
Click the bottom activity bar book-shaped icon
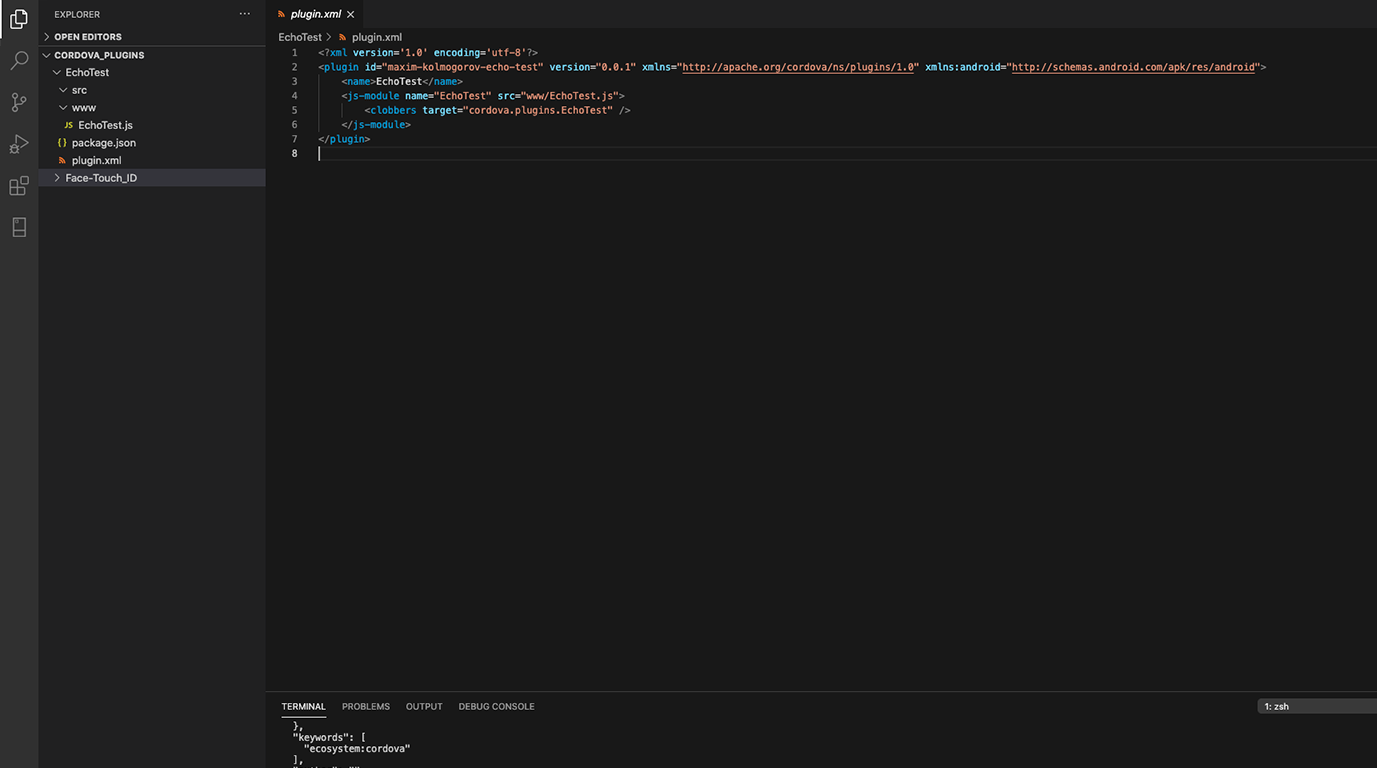pos(18,227)
